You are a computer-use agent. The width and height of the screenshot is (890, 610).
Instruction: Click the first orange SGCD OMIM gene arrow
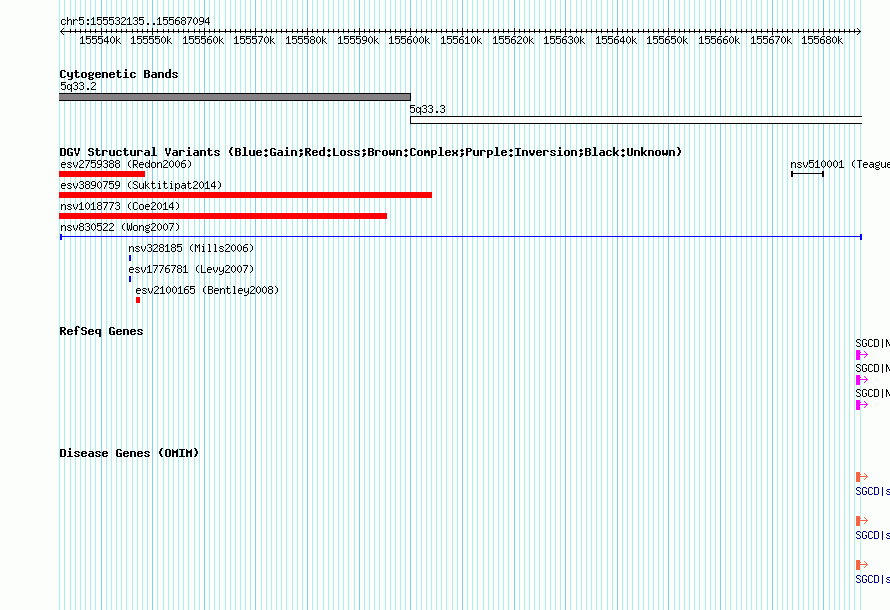[862, 477]
